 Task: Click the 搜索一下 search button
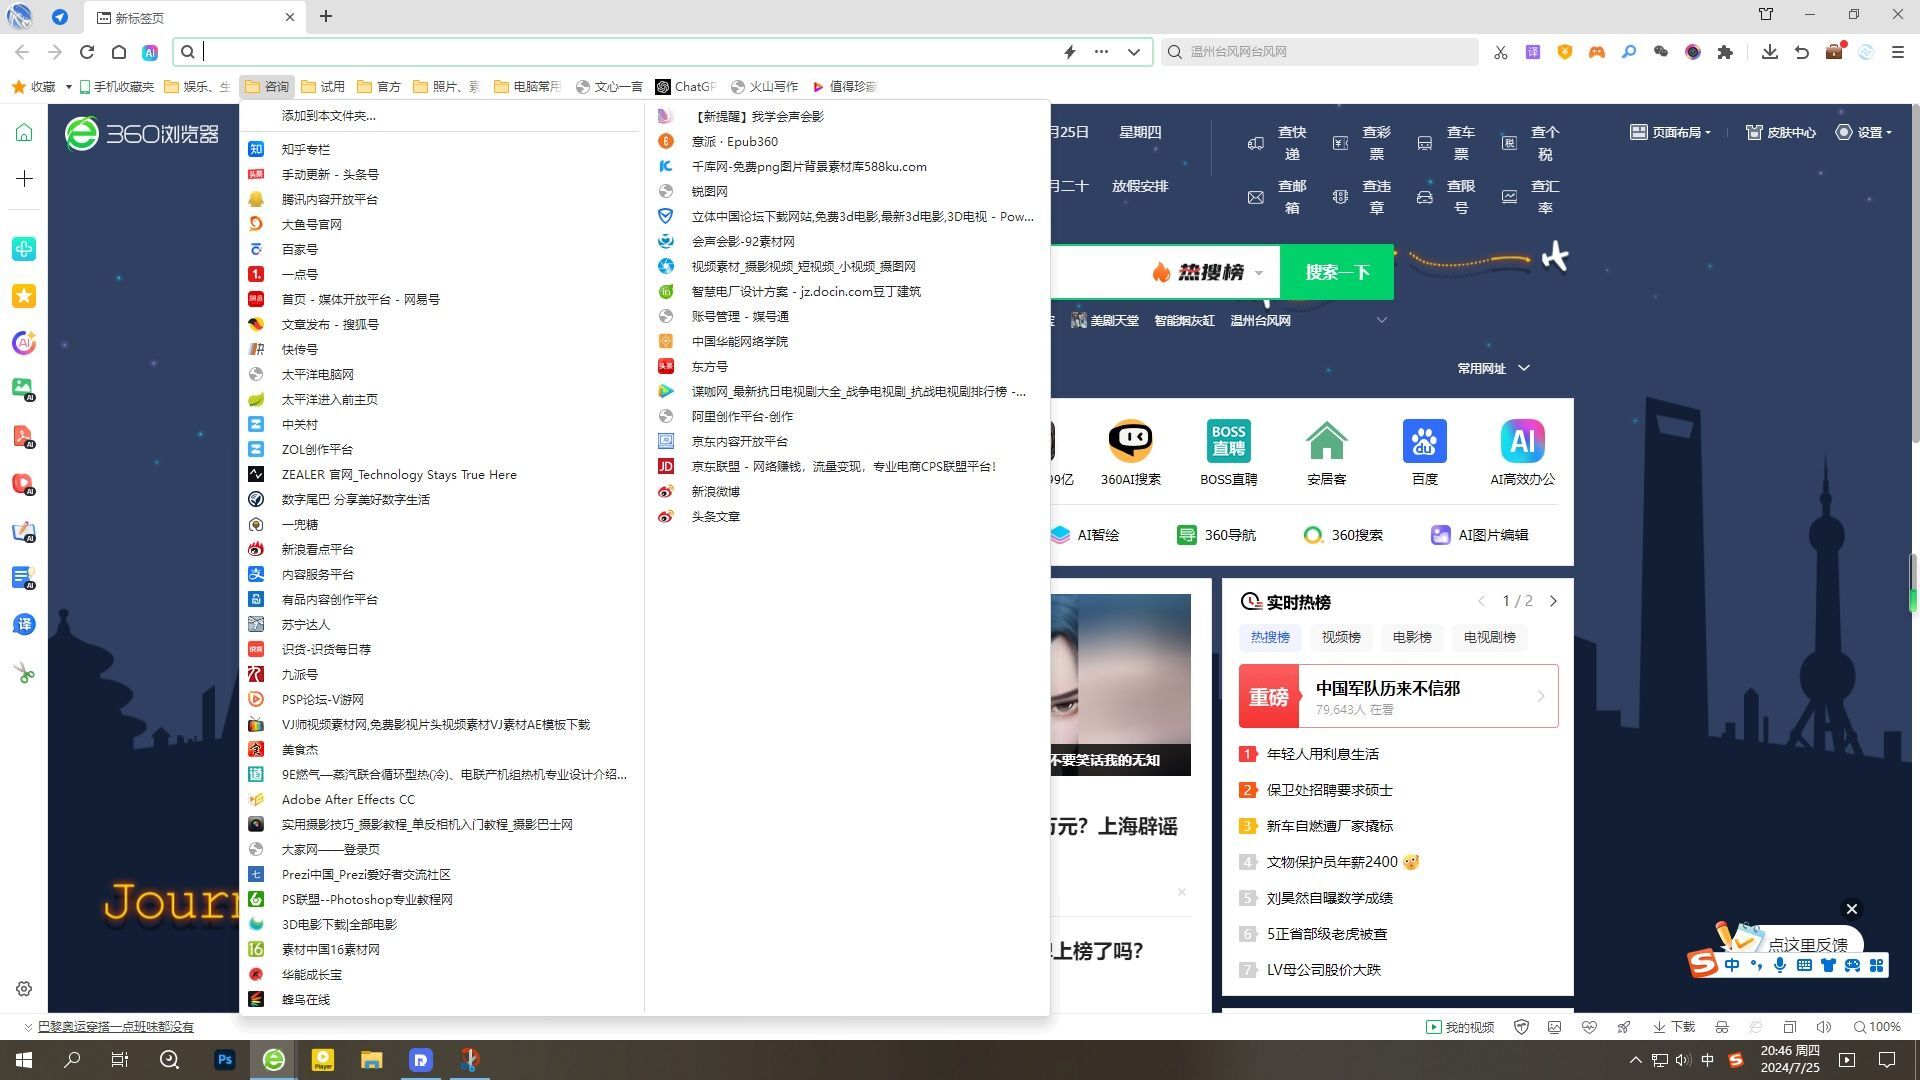[x=1336, y=272]
